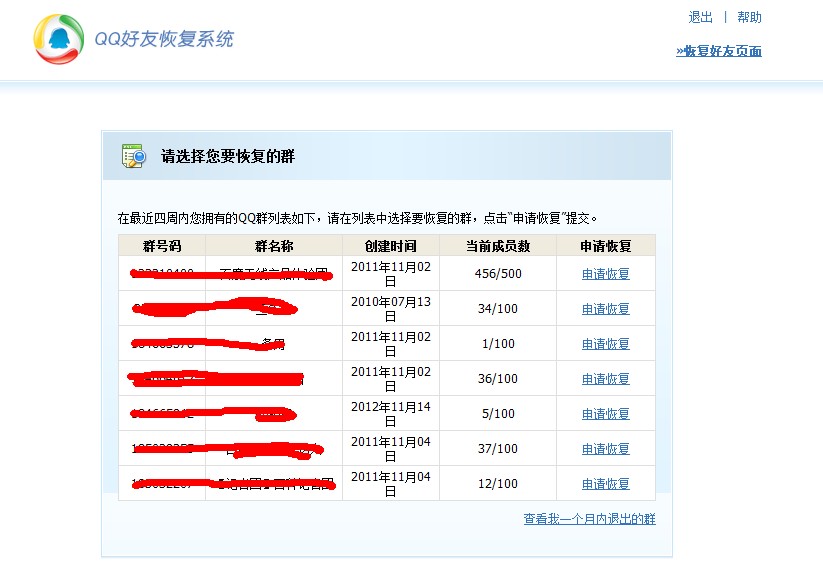Click the 申请恢复 column header
This screenshot has width=823, height=586.
606,246
